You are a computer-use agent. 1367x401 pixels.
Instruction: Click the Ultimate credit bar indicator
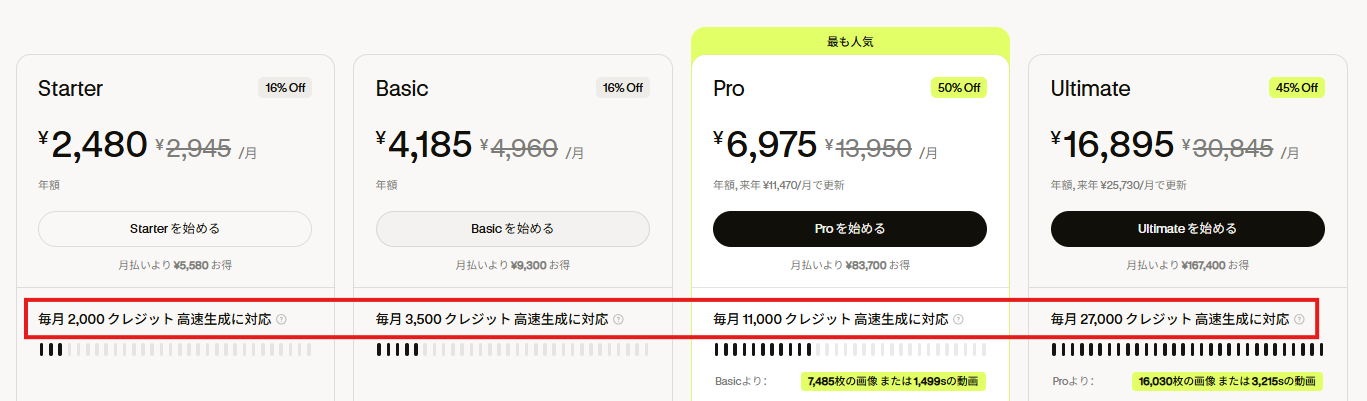[x=1188, y=350]
